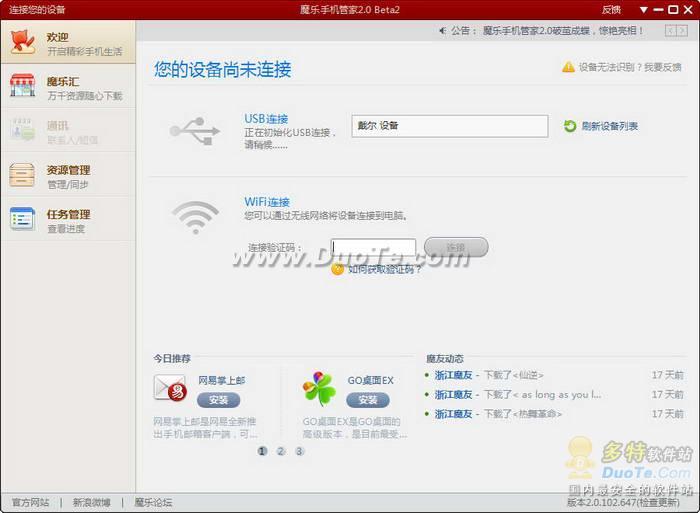Click the 连接验证码 input field
700x513 pixels.
pyautogui.click(x=374, y=247)
